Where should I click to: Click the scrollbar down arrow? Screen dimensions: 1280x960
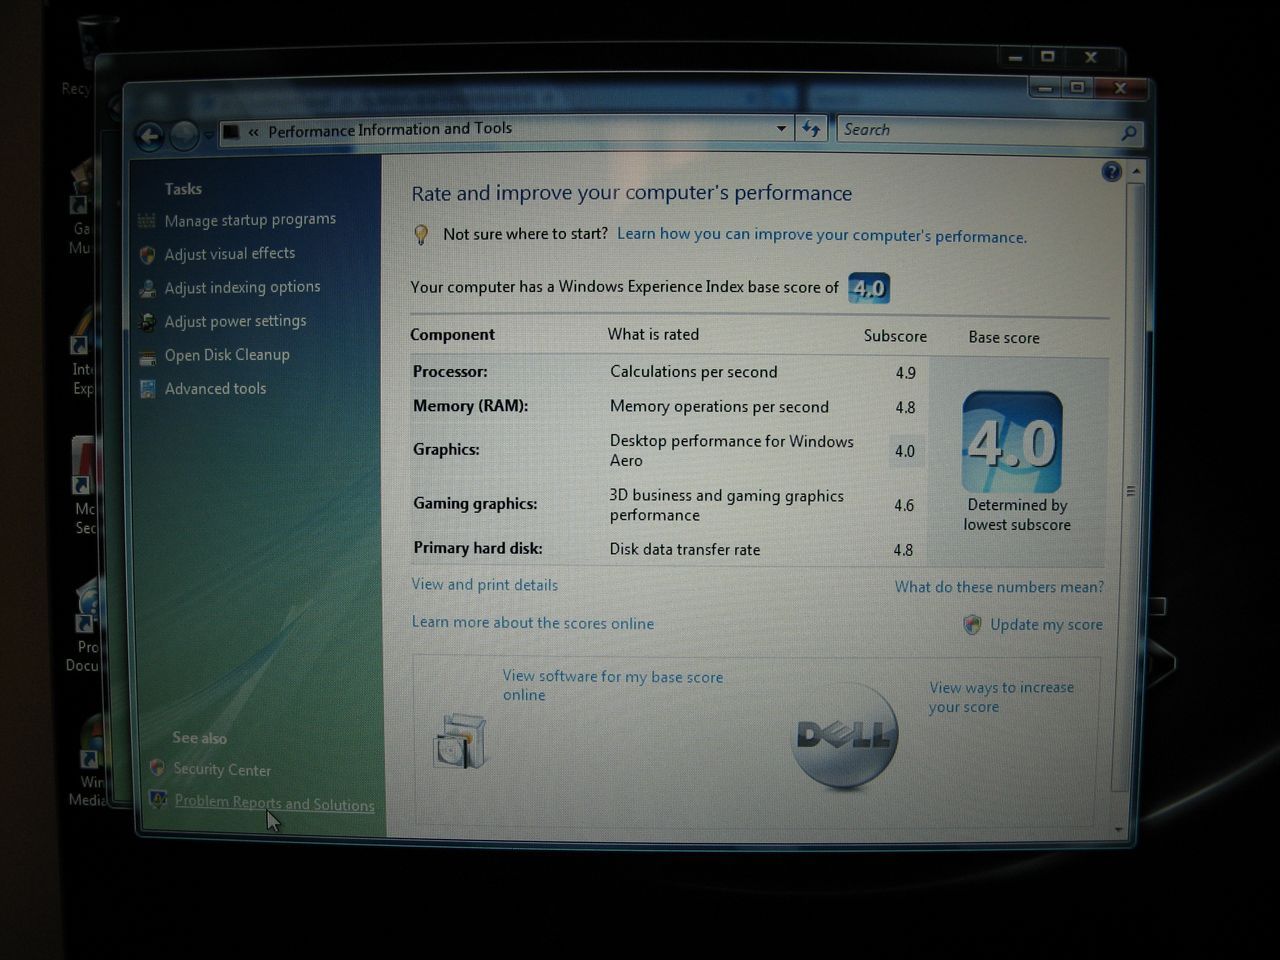[1119, 829]
